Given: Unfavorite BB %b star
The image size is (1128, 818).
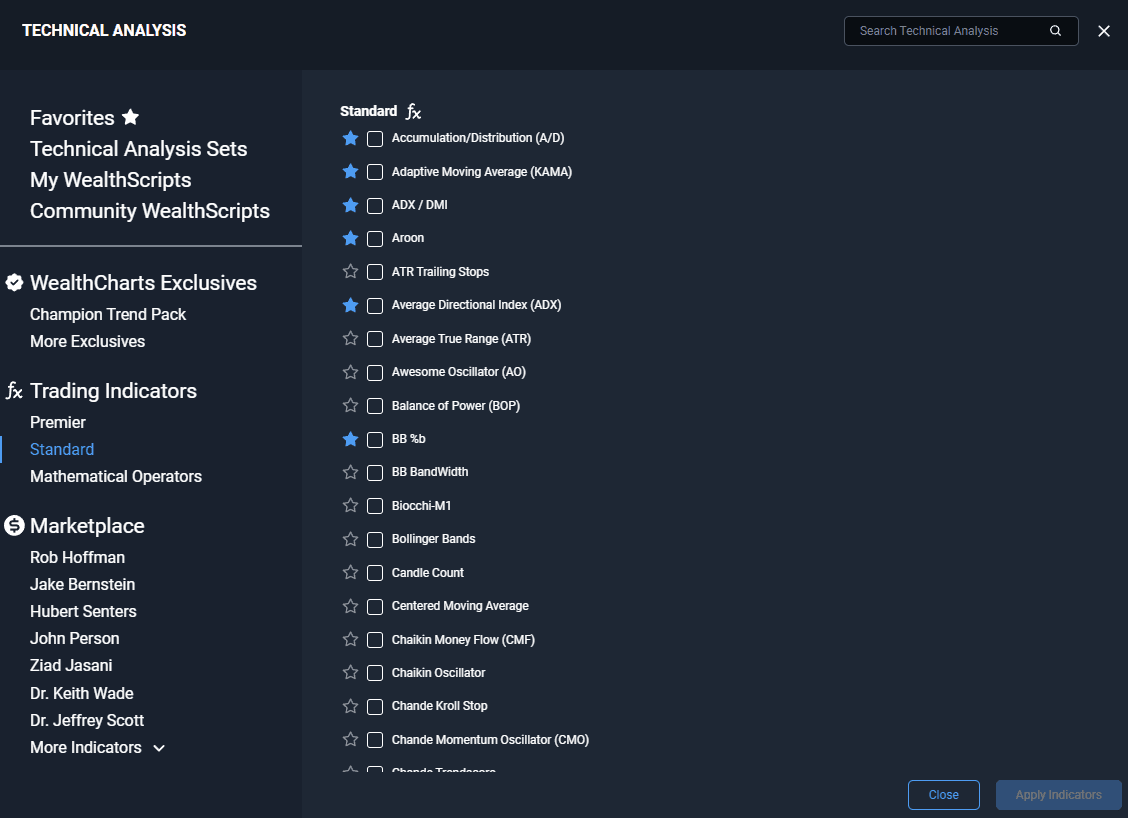Looking at the screenshot, I should [x=350, y=439].
